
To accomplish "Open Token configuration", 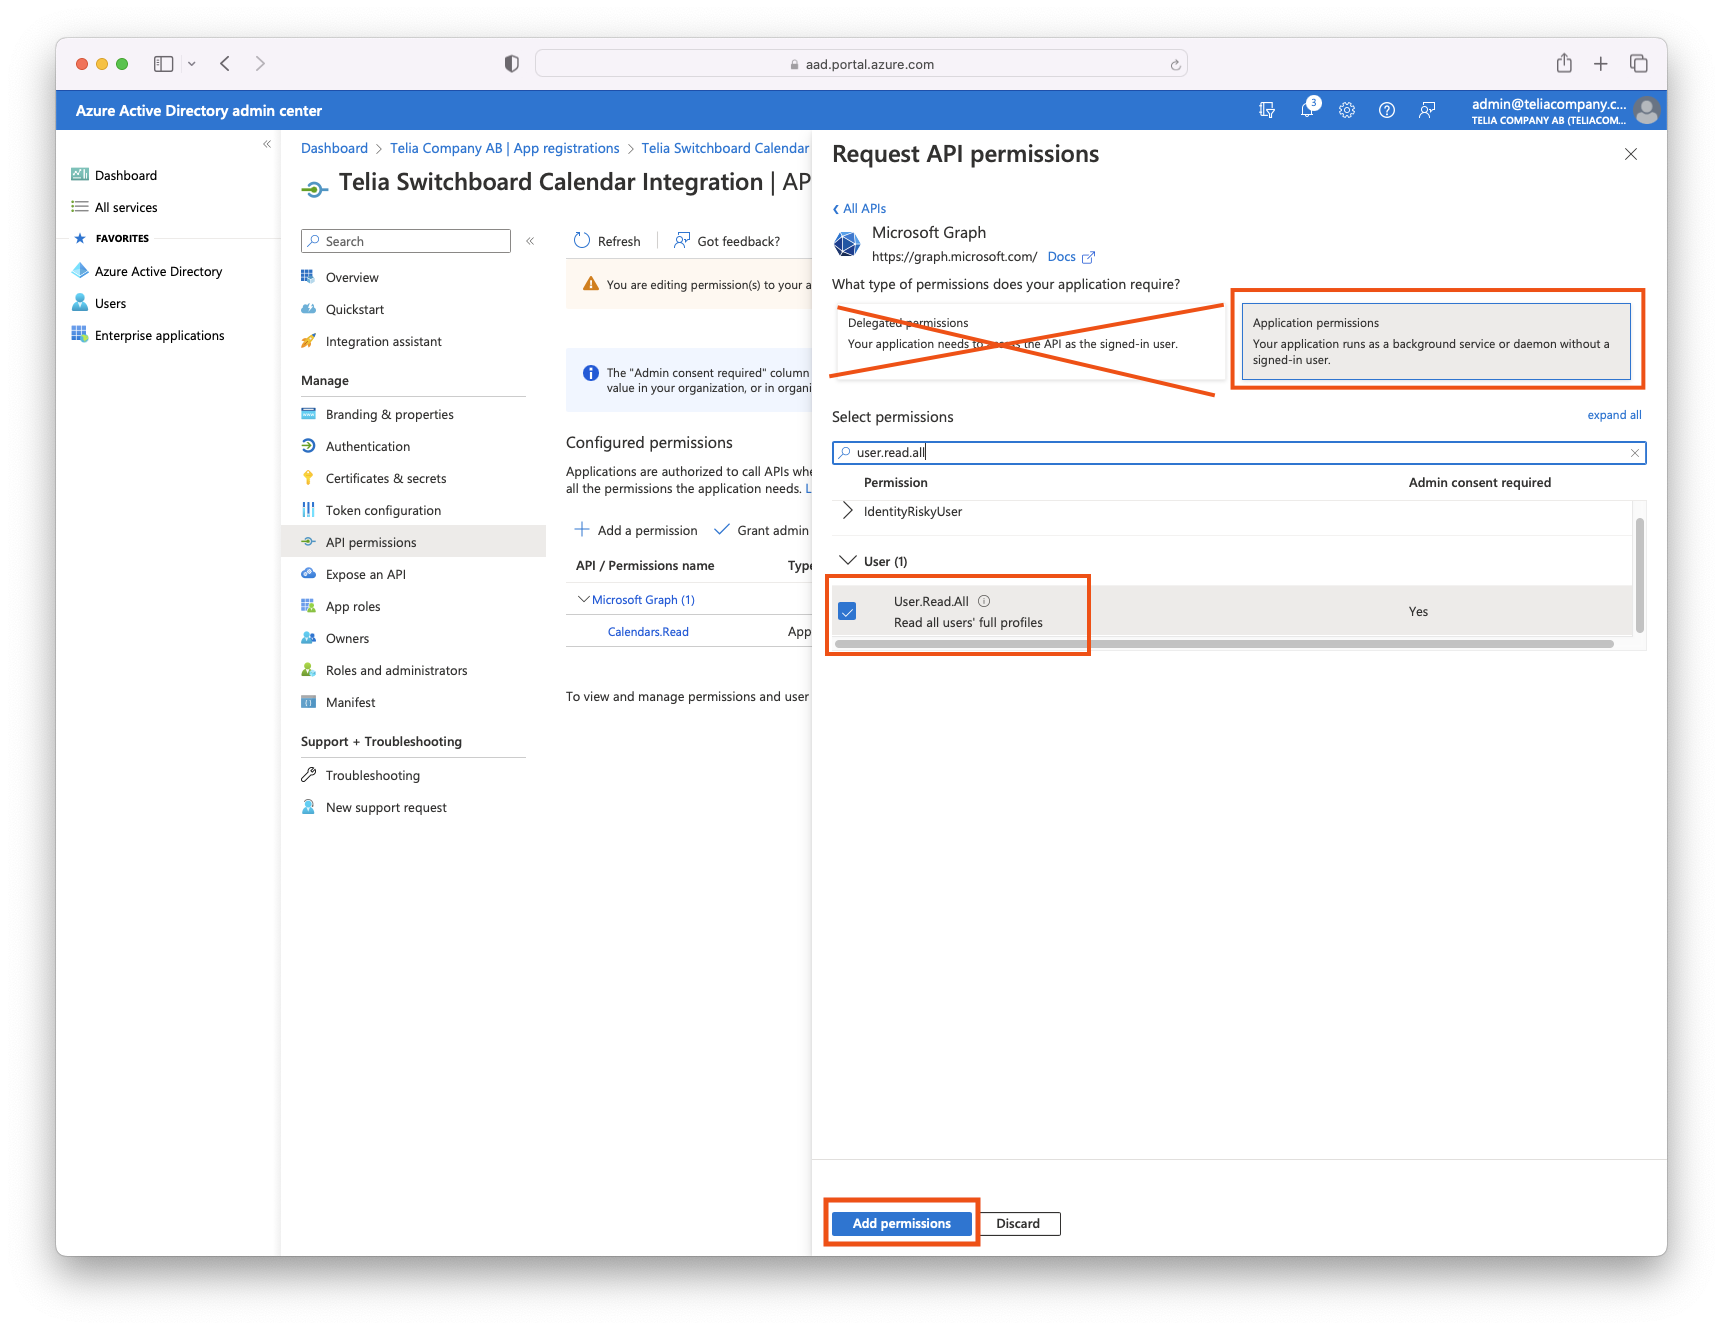I will click(x=383, y=510).
